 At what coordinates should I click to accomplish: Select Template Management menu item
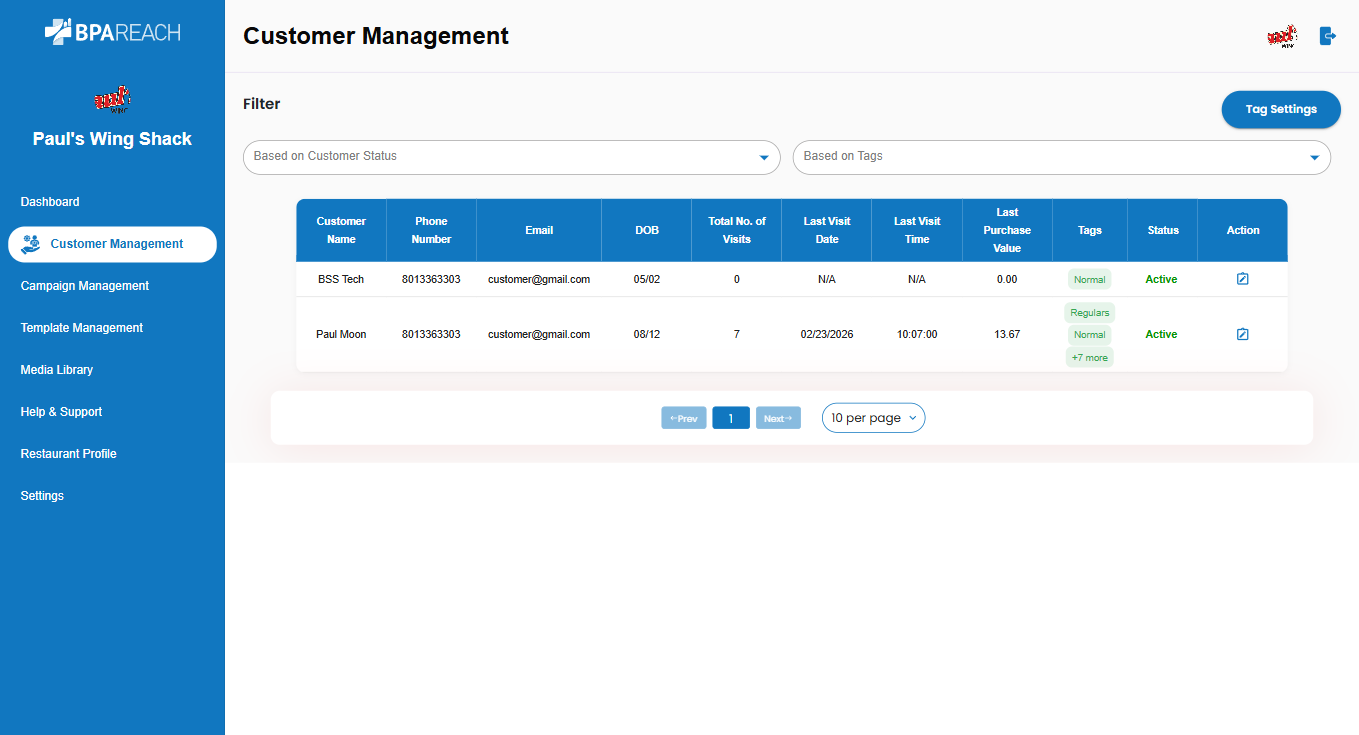pos(82,328)
